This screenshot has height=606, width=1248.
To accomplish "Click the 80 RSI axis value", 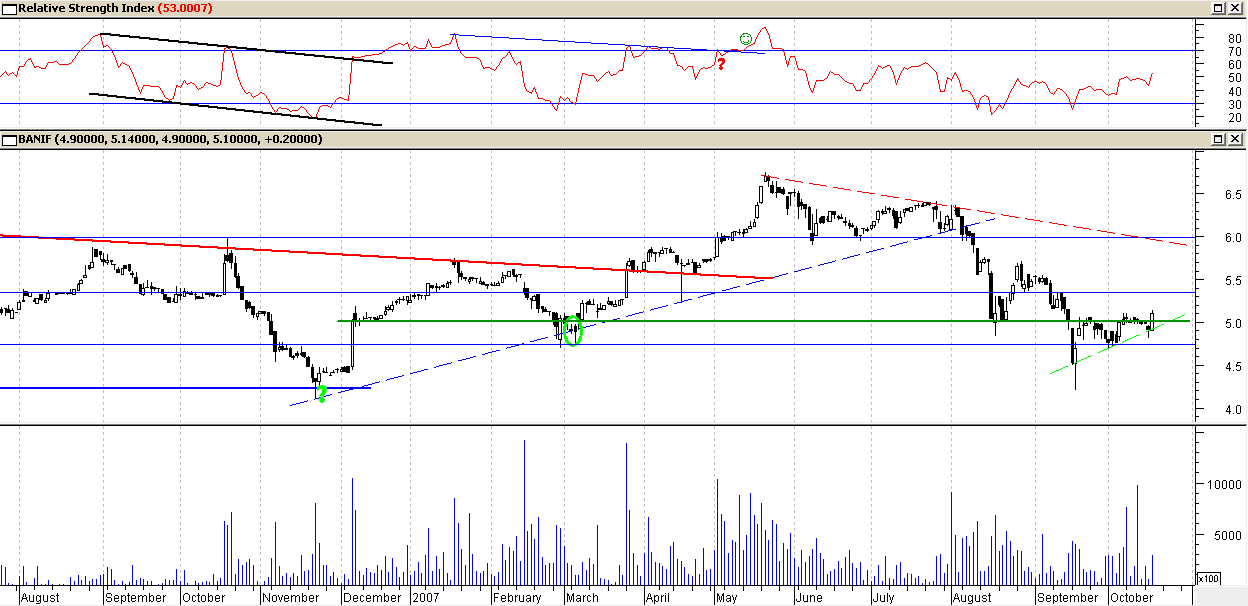I will tap(1234, 38).
